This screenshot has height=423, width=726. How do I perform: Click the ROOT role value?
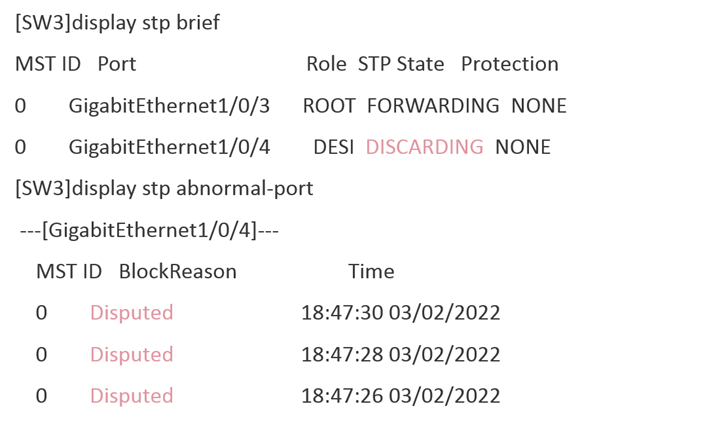tap(329, 106)
